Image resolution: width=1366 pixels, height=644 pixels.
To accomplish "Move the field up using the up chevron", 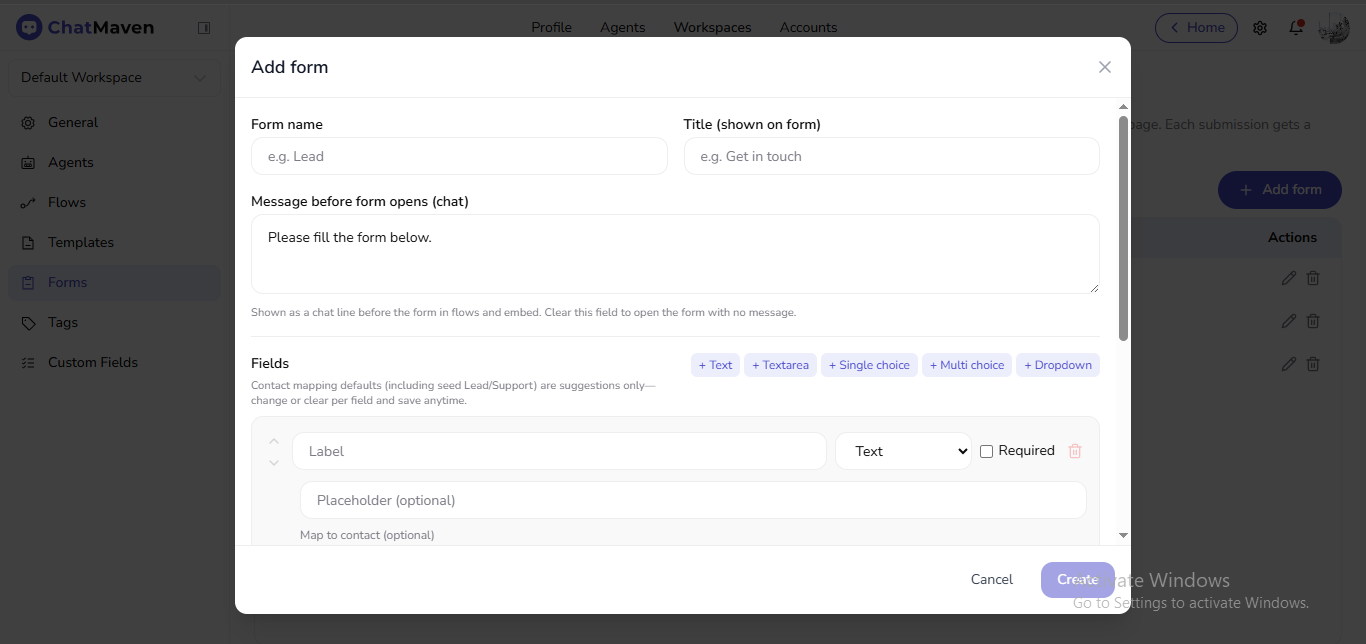I will 273,440.
